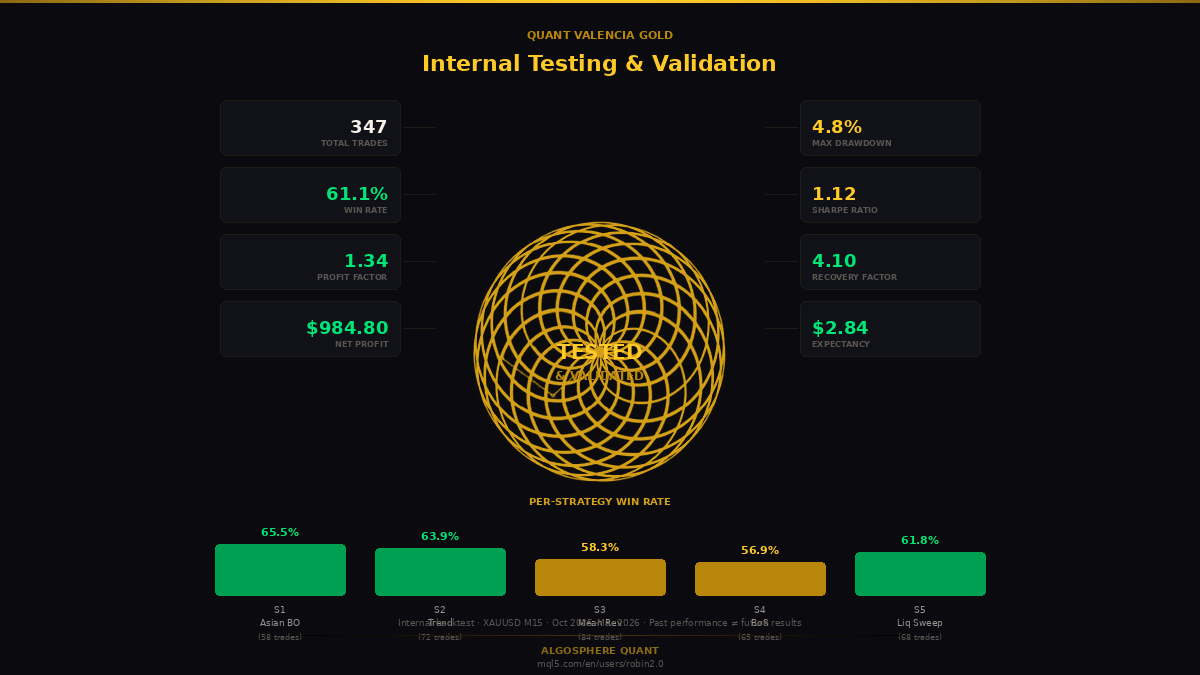1200x675 pixels.
Task: Click the green S1 Asian BO bar
Action: (280, 570)
